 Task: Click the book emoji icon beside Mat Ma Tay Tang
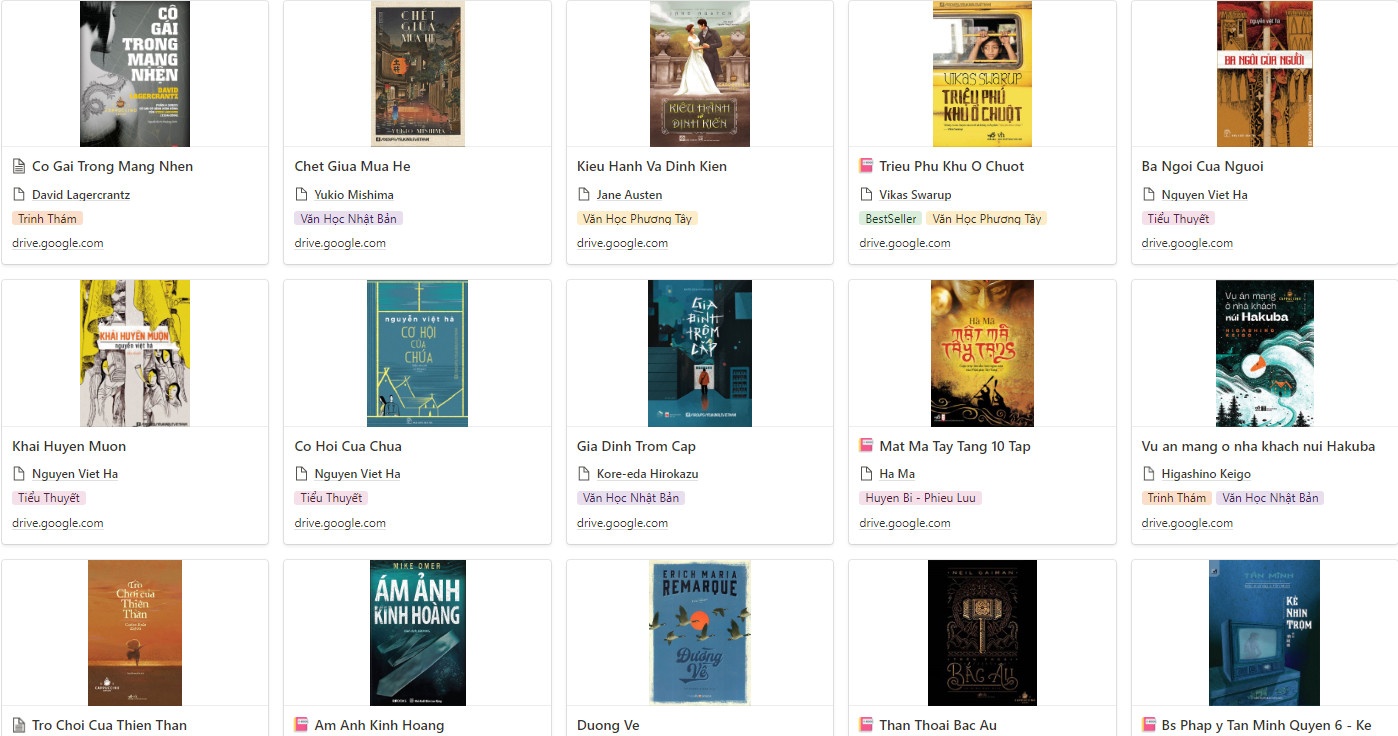[866, 446]
